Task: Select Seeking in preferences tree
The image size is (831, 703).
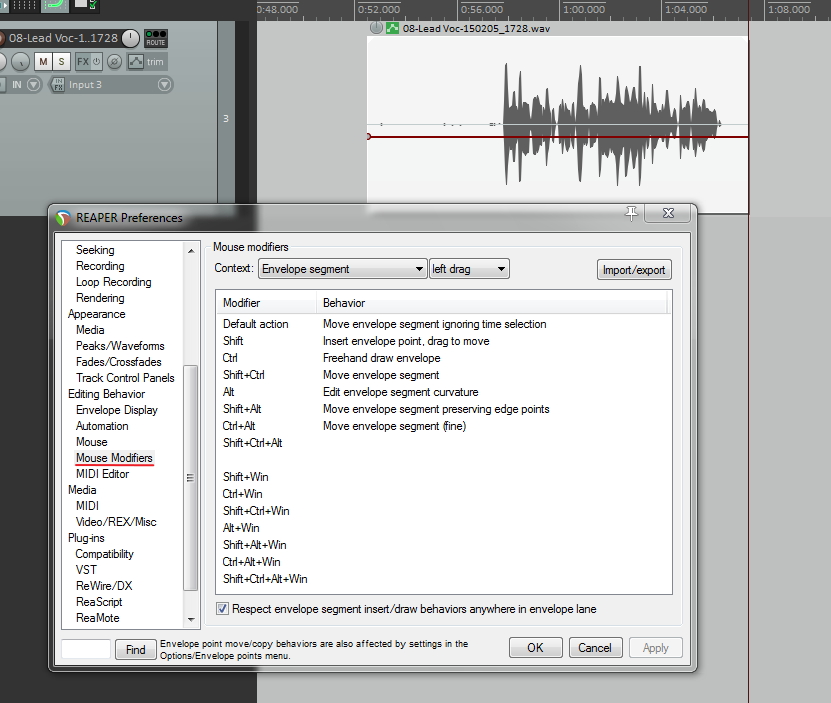Action: (95, 250)
